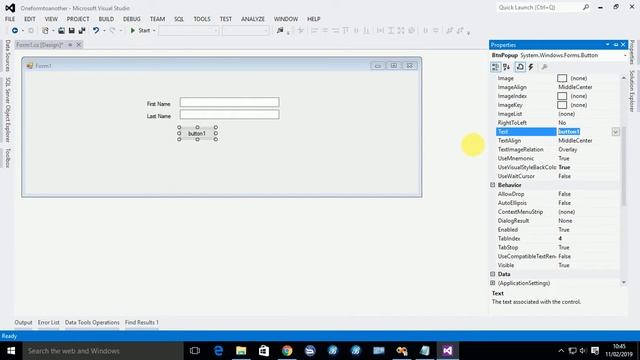
Task: Expand the (ApplicationSettings) node
Action: click(493, 283)
